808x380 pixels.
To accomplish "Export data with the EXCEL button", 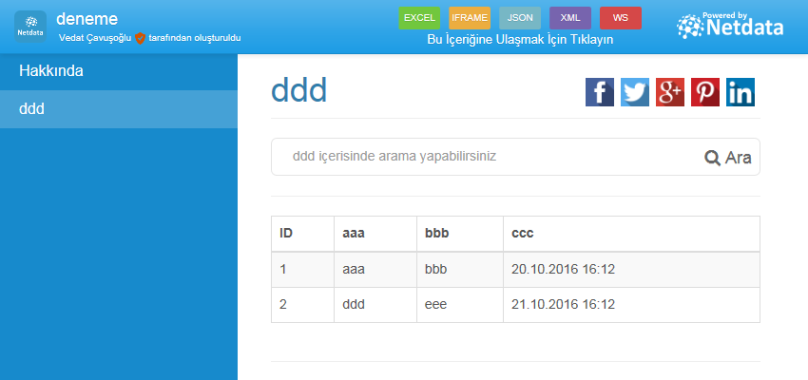I will (x=419, y=18).
